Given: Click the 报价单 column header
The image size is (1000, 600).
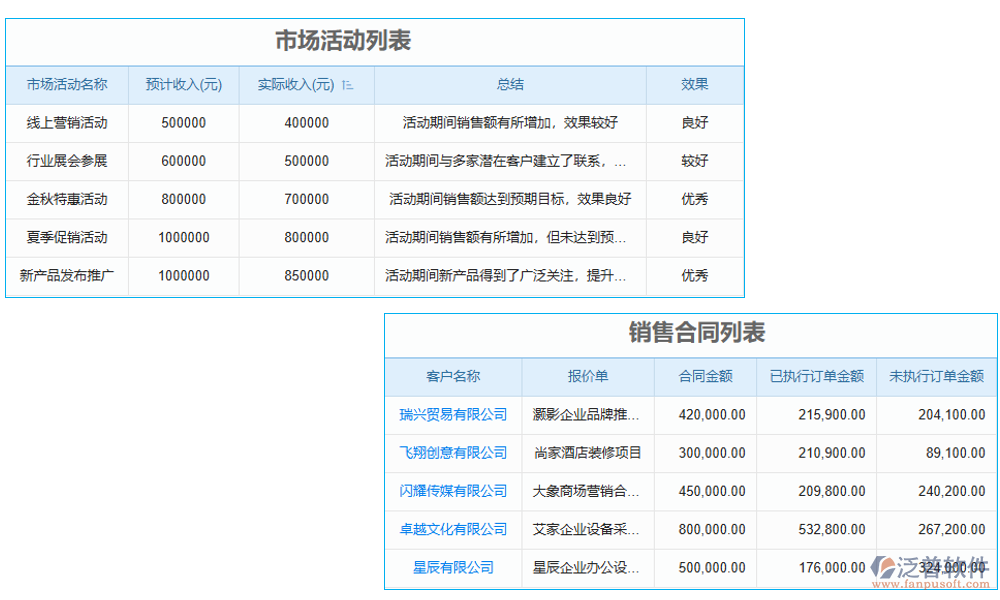Looking at the screenshot, I should tap(586, 377).
